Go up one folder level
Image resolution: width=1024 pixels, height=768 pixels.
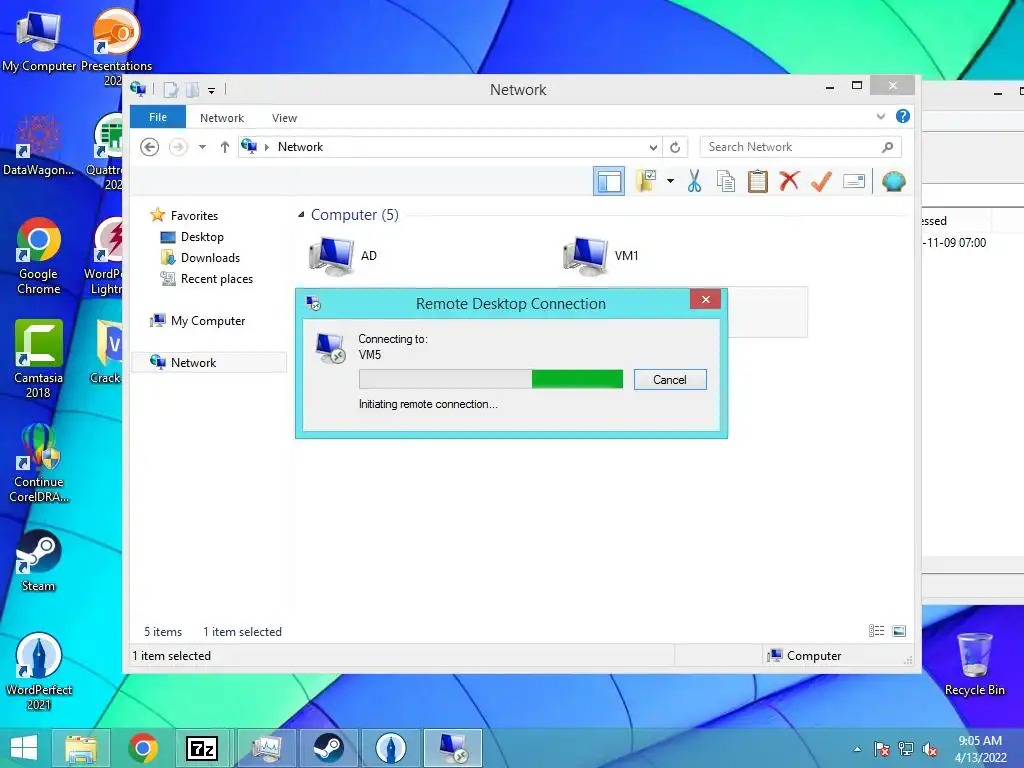pyautogui.click(x=225, y=147)
